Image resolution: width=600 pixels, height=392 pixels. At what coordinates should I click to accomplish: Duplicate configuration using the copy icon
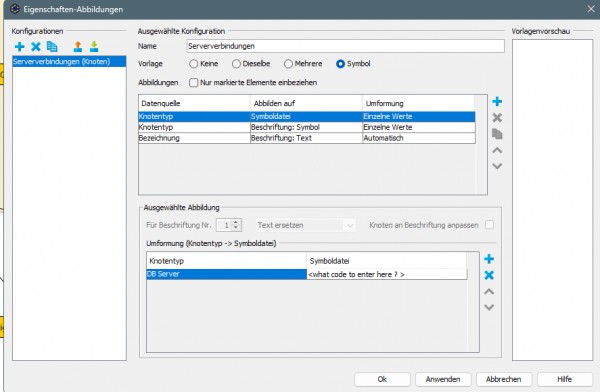pos(52,47)
